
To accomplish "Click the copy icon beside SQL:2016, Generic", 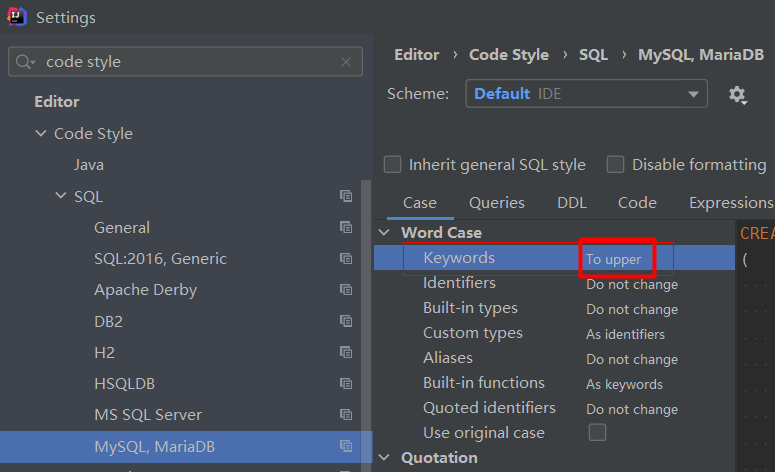I will [346, 258].
